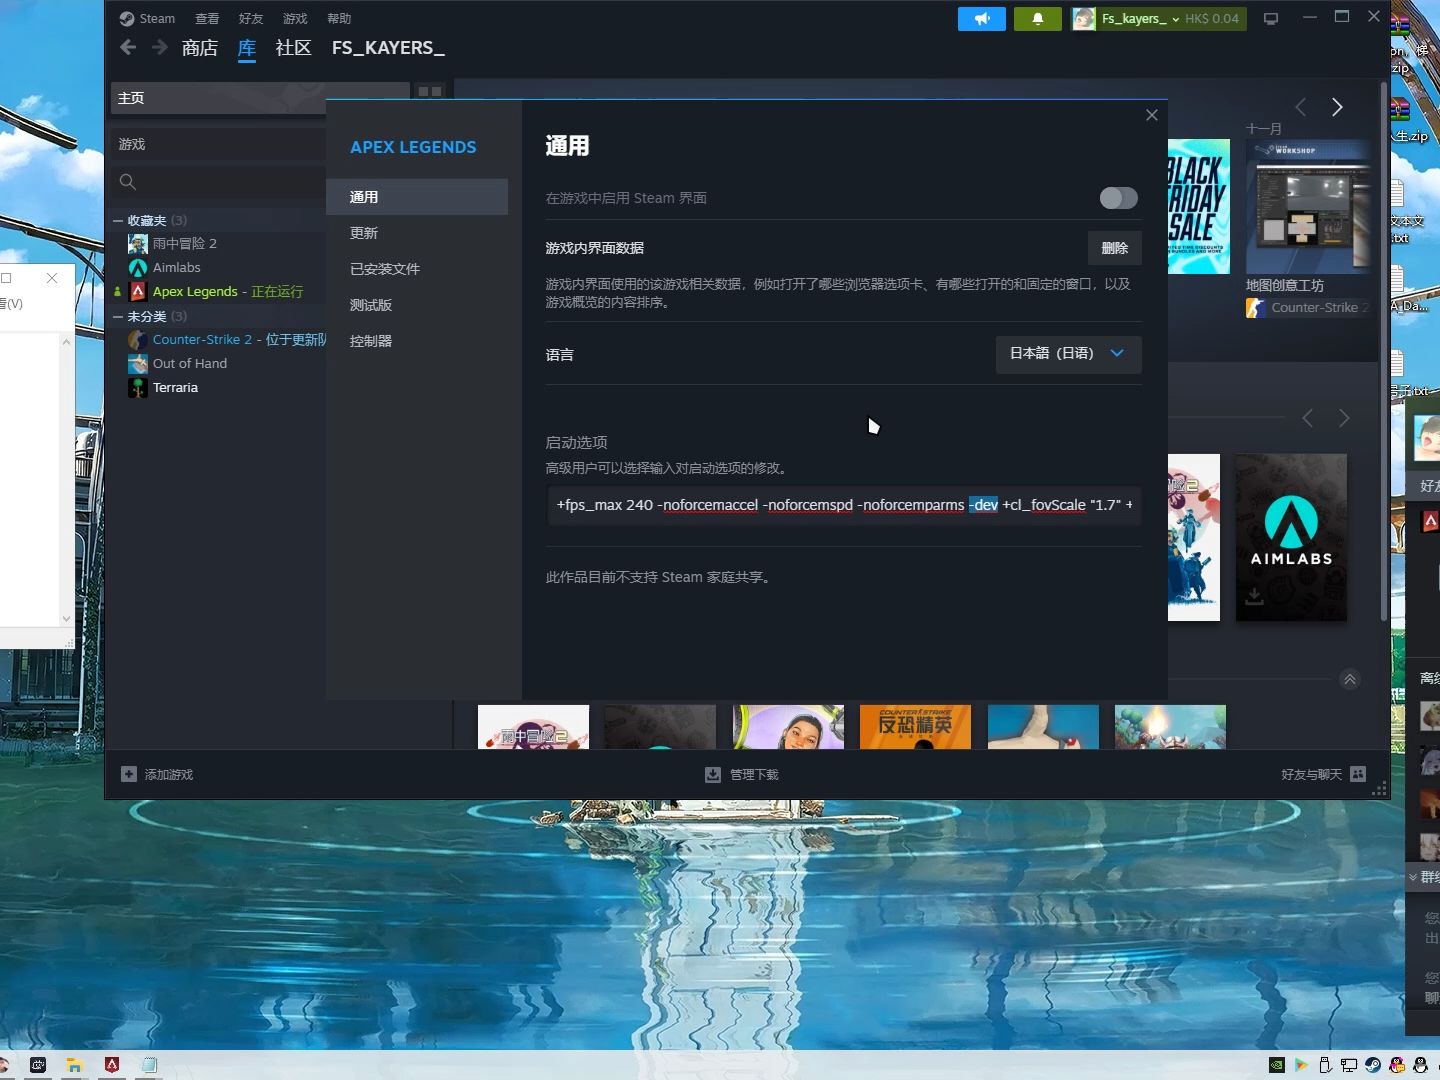Image resolution: width=1440 pixels, height=1080 pixels.
Task: Click 好友与聊天 in the bottom bar
Action: 1323,774
